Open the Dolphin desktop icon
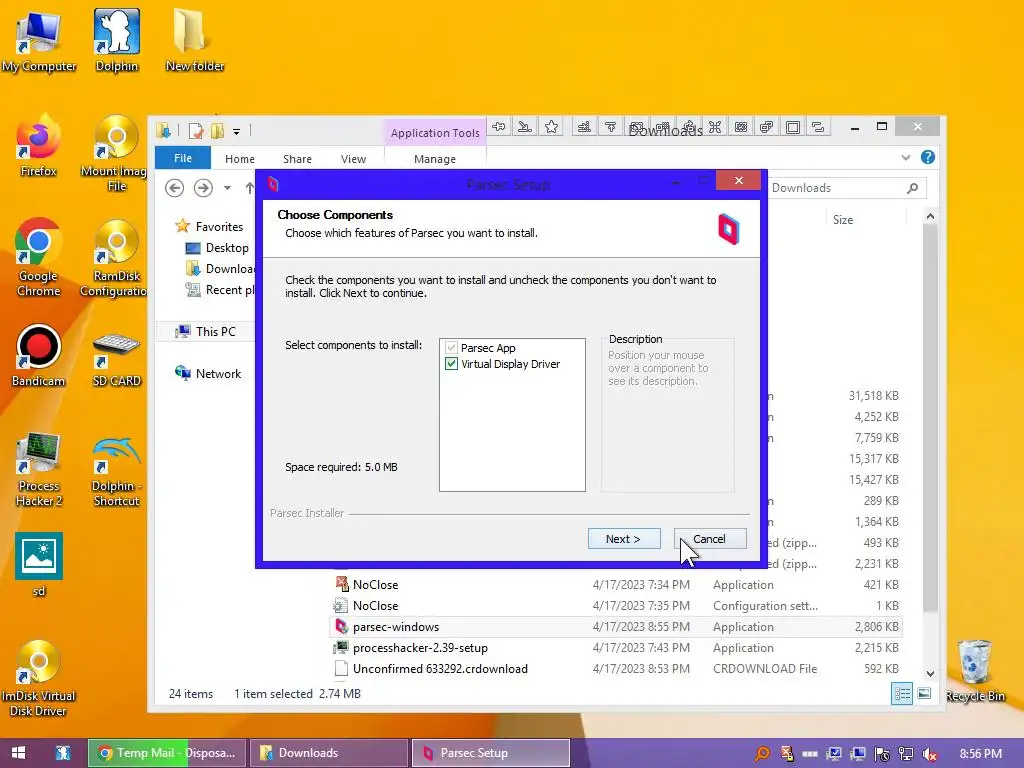This screenshot has height=768, width=1024. (x=116, y=40)
